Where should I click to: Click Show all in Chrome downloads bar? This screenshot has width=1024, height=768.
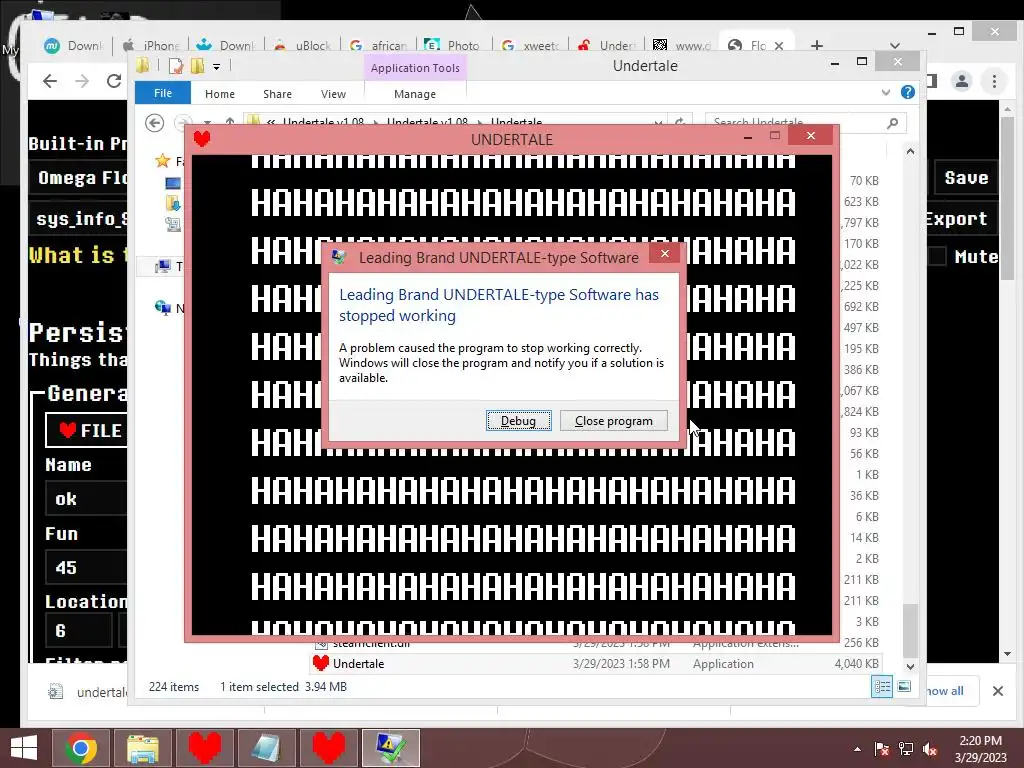tap(945, 691)
